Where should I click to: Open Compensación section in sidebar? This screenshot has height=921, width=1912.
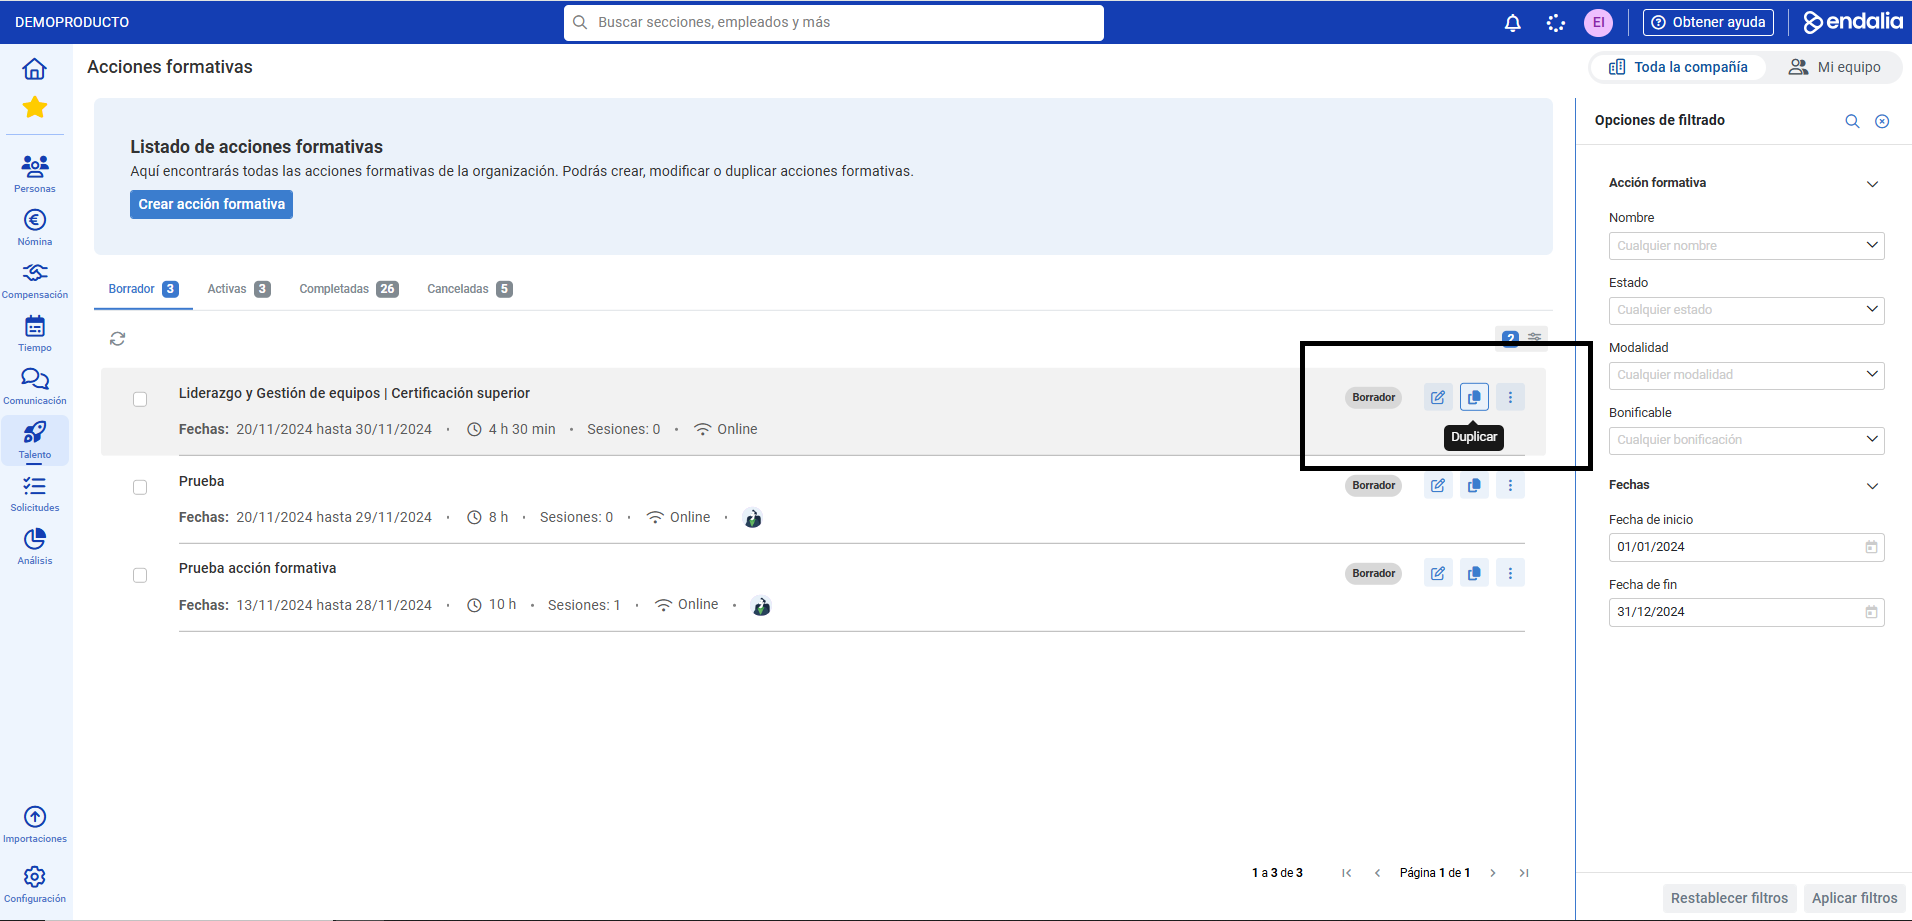click(x=35, y=280)
